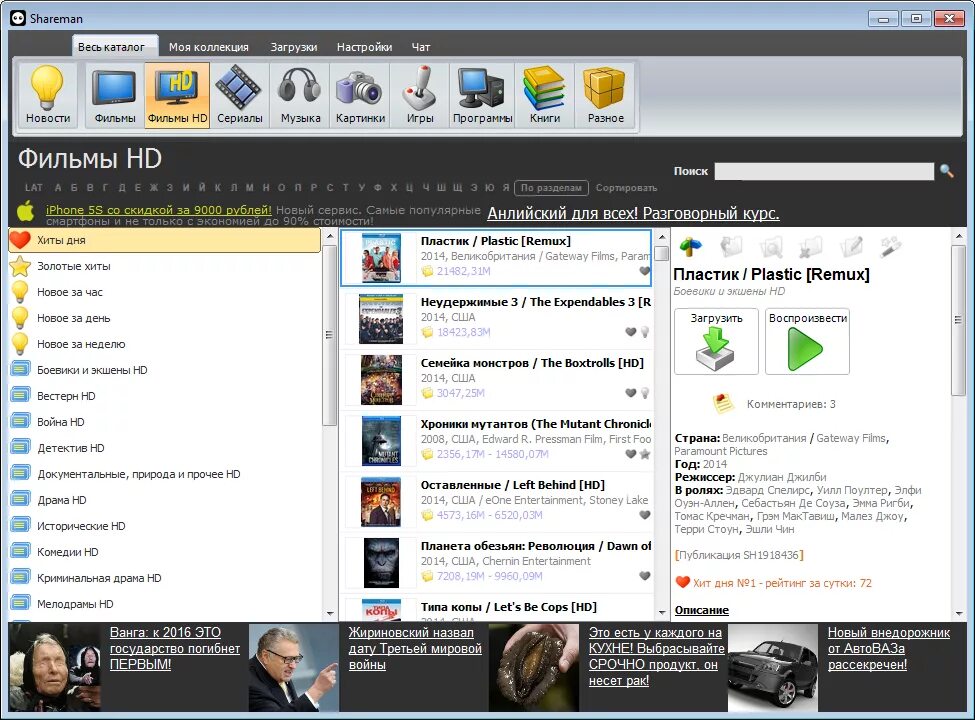The width and height of the screenshot is (975, 720).
Task: Click star icon on Хроники мутантов row
Action: click(x=645, y=454)
